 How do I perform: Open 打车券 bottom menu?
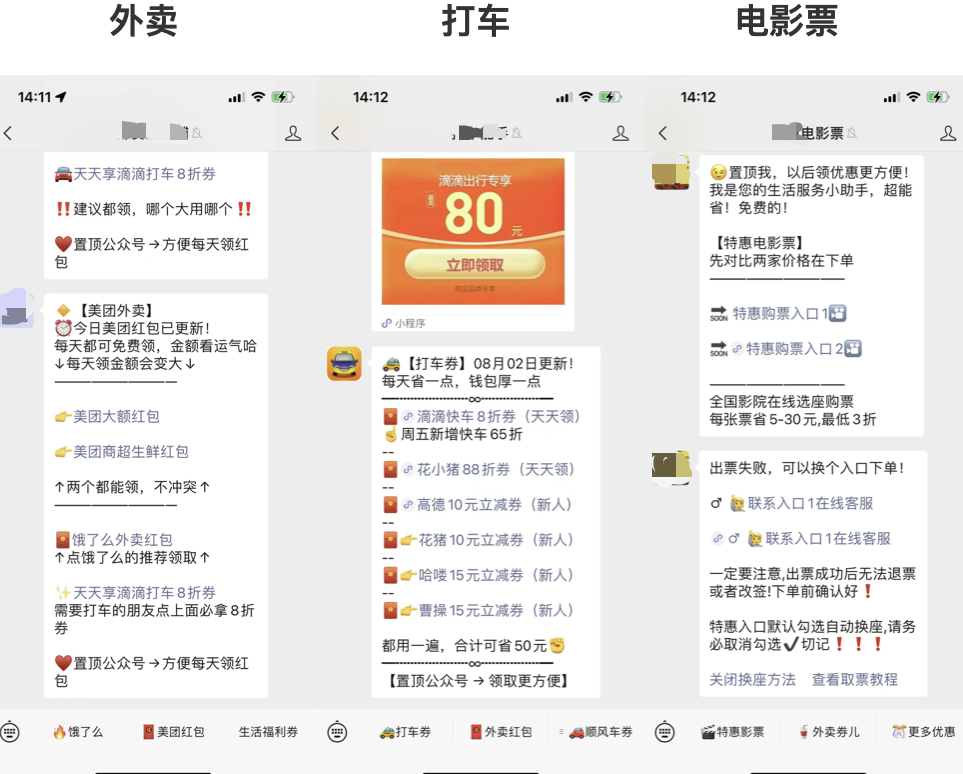(x=405, y=732)
